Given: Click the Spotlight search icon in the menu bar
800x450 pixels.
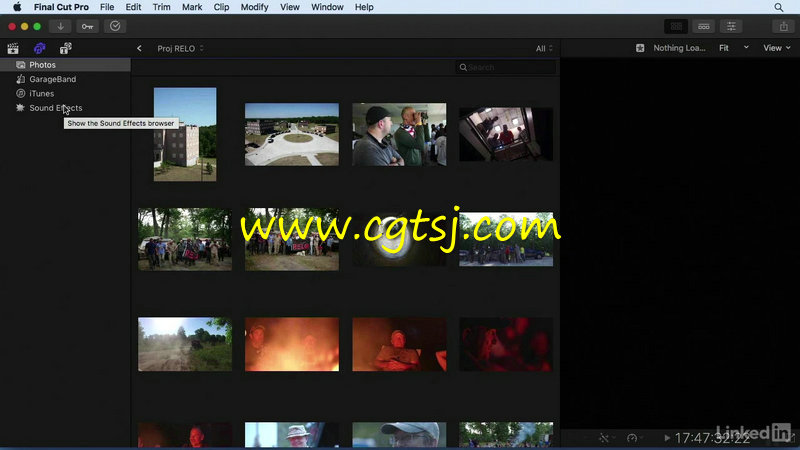Looking at the screenshot, I should [779, 7].
